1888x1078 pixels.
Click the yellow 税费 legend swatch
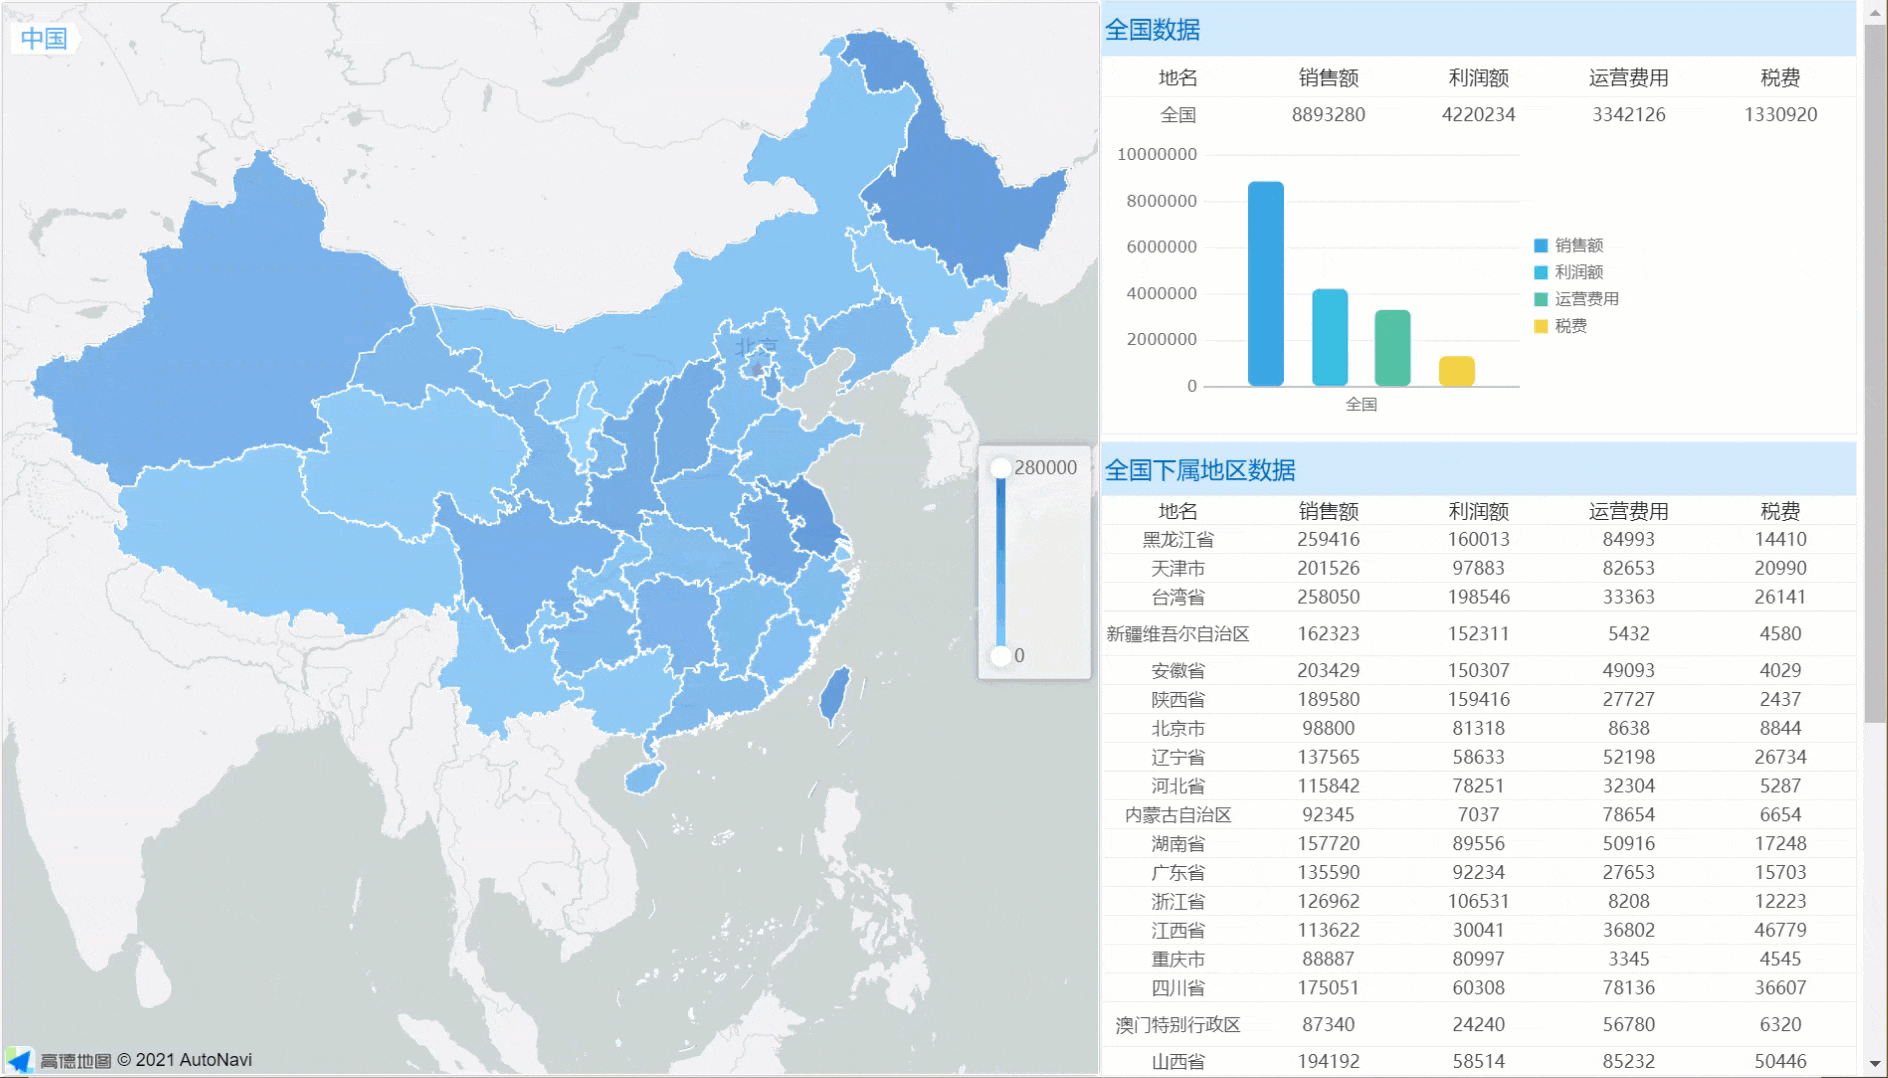tap(1540, 326)
